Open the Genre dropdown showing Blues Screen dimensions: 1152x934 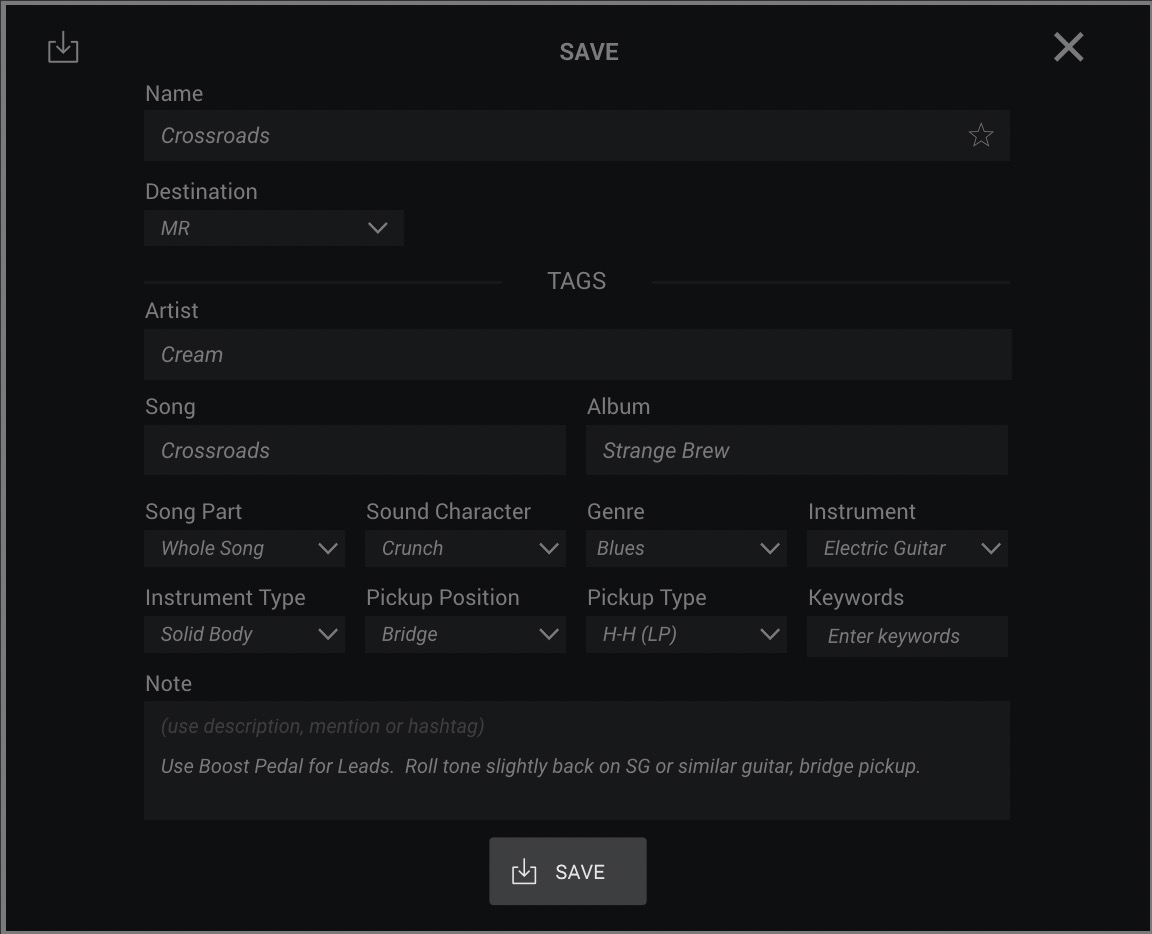click(687, 548)
